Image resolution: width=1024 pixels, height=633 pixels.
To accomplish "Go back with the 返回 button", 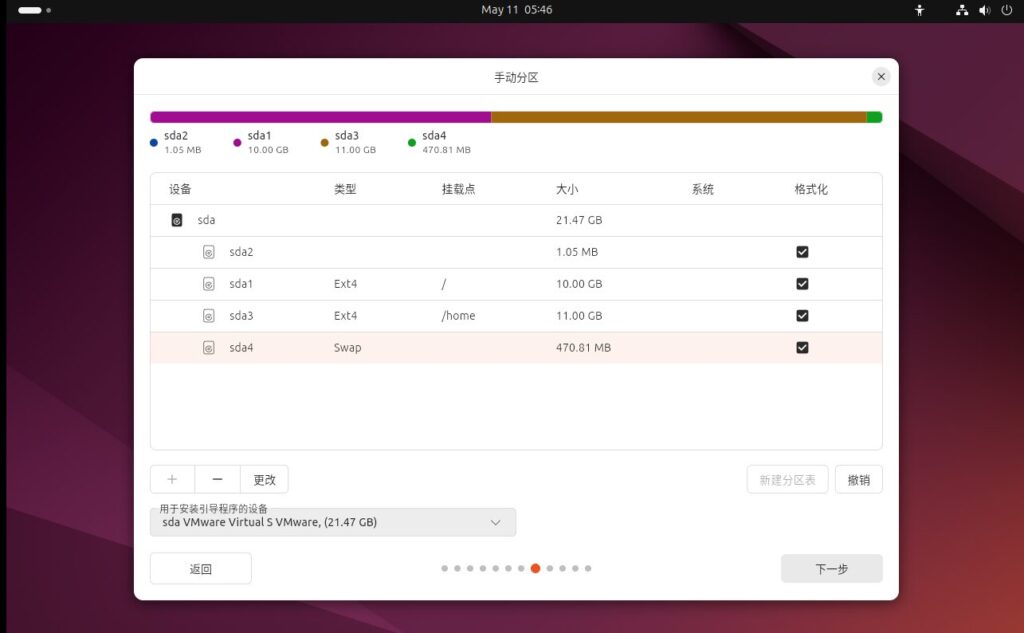I will (x=201, y=568).
